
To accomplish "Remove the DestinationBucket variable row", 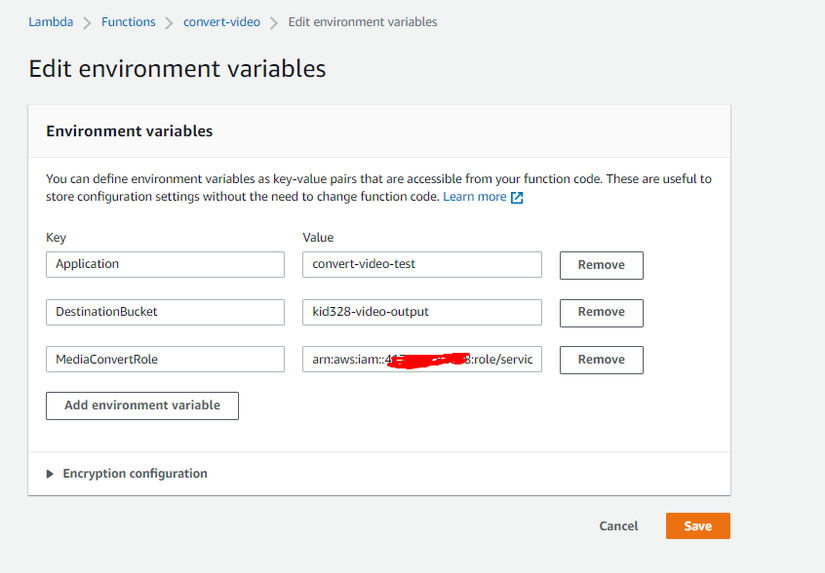I will point(601,312).
